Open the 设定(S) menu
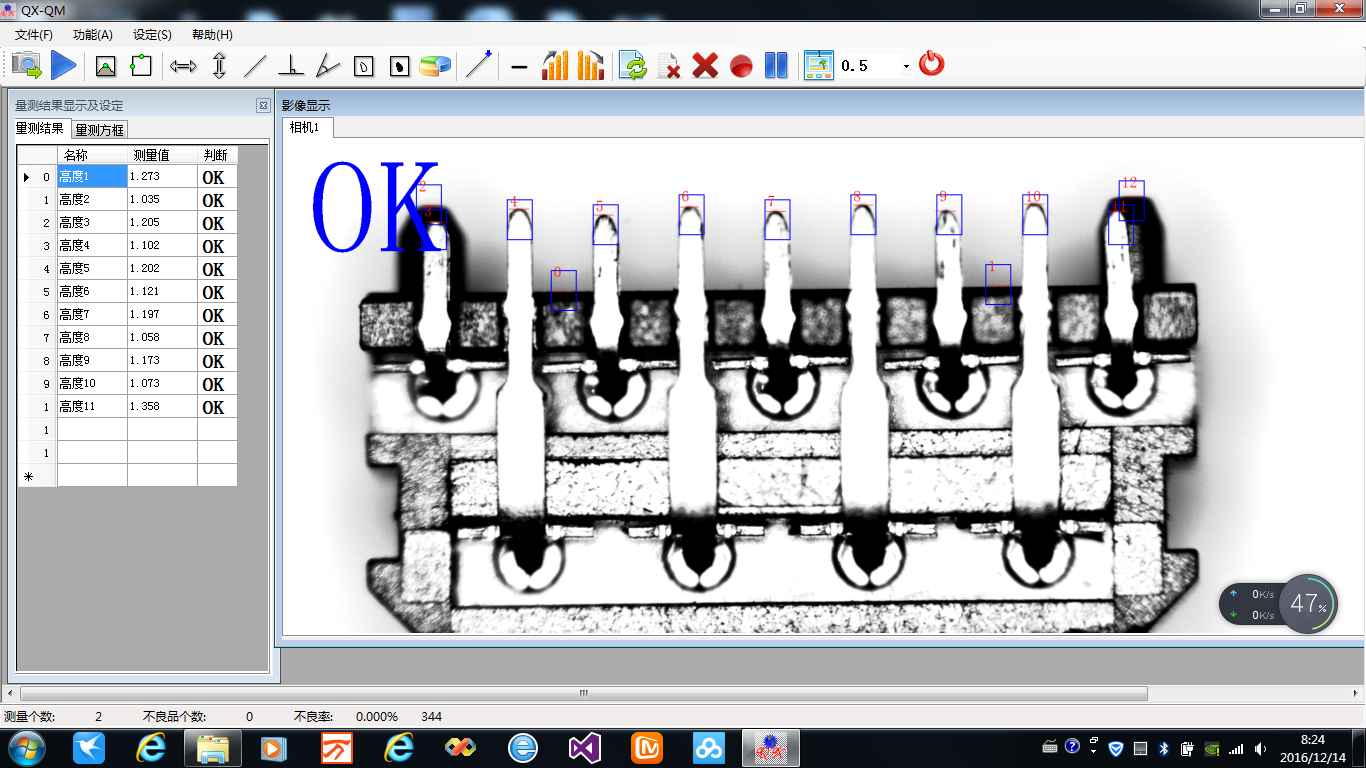This screenshot has height=768, width=1366. pos(152,34)
